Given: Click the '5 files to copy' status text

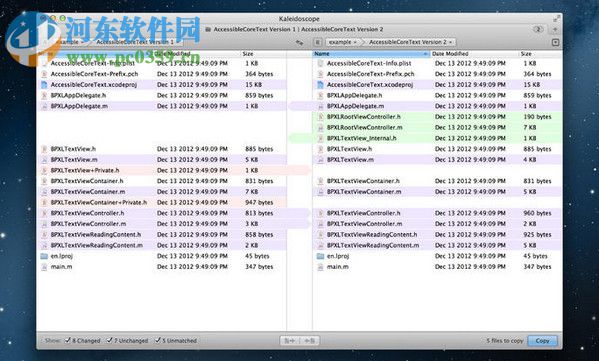Looking at the screenshot, I should coord(505,340).
